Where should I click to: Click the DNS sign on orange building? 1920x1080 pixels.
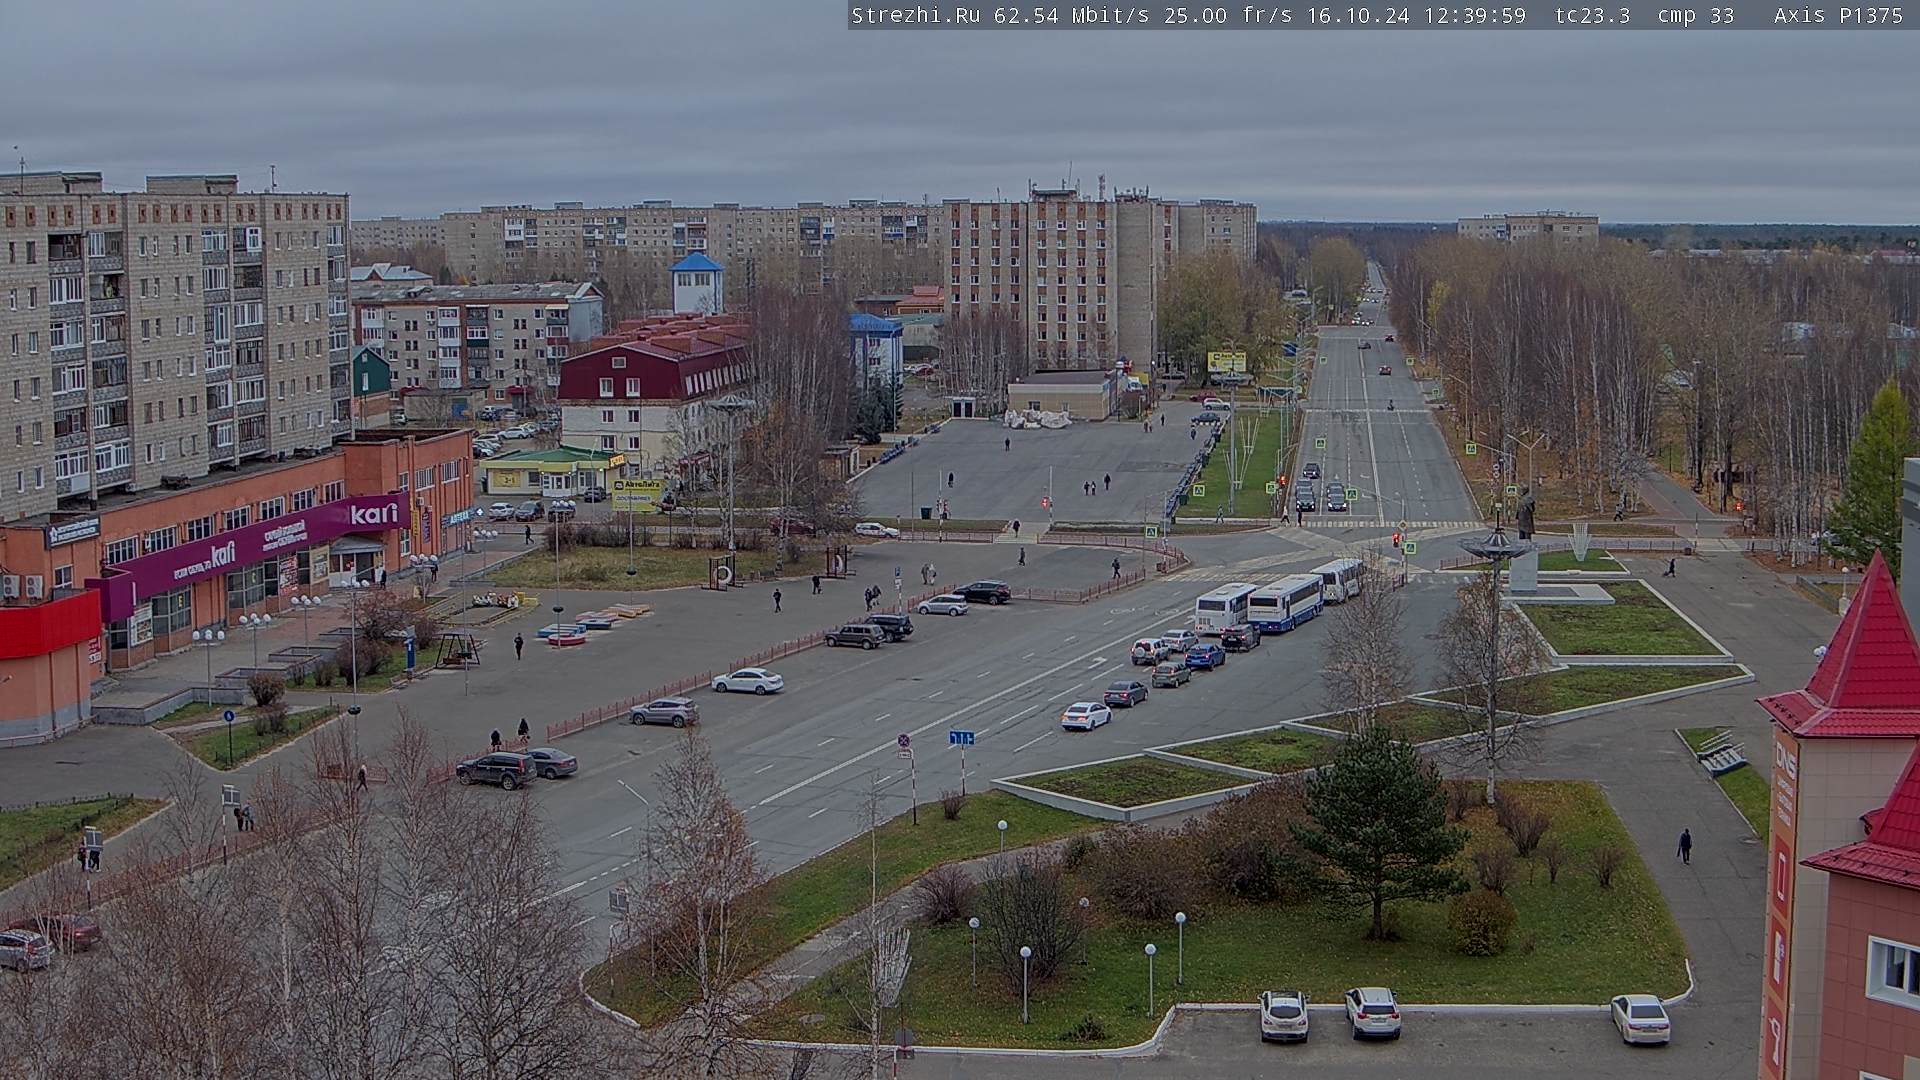coord(1784,759)
